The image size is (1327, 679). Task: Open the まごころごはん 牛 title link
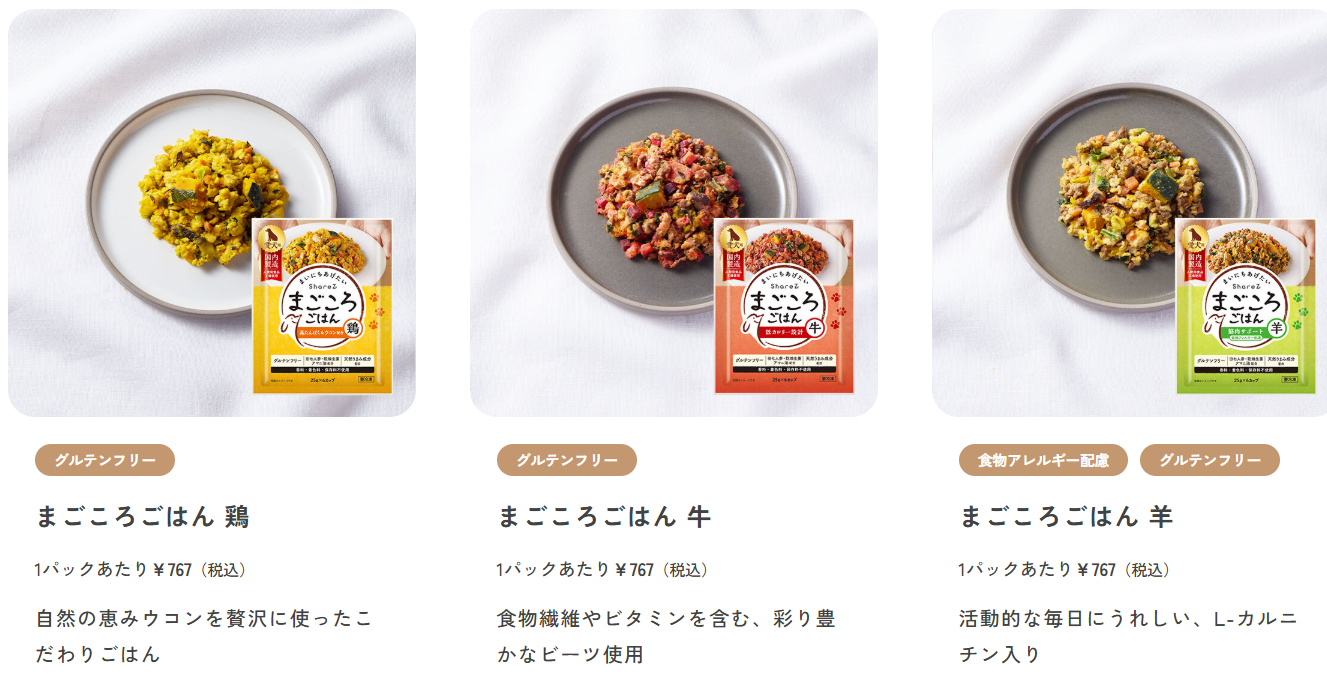tap(604, 516)
